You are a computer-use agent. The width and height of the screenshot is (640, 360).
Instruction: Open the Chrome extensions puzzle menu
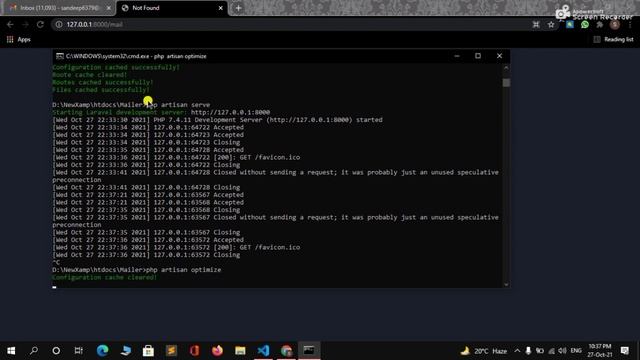point(600,24)
